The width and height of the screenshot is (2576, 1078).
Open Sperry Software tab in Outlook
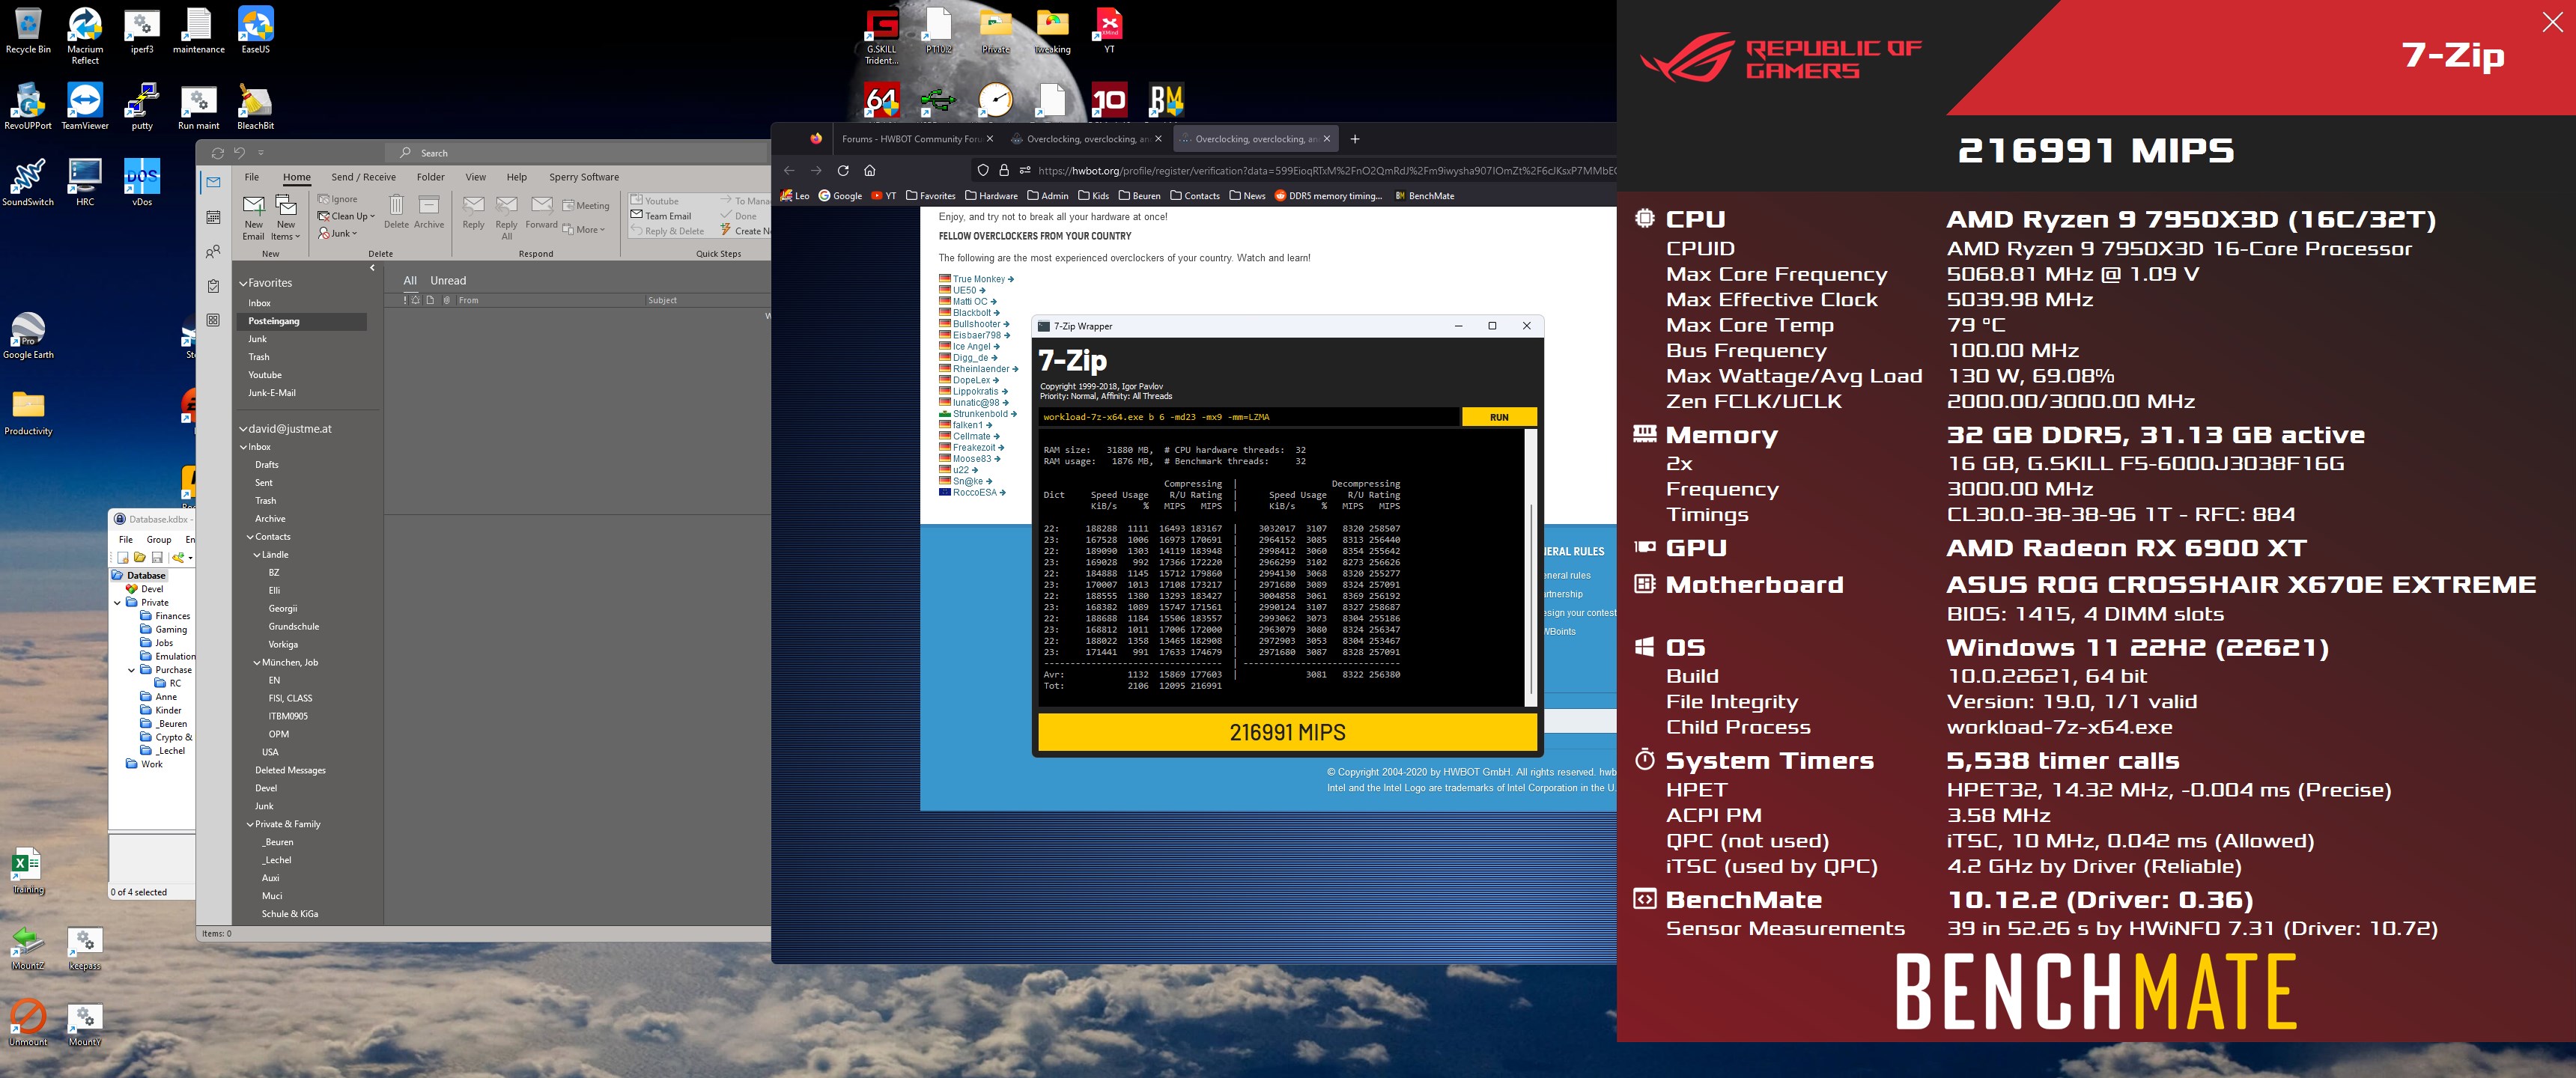click(584, 177)
